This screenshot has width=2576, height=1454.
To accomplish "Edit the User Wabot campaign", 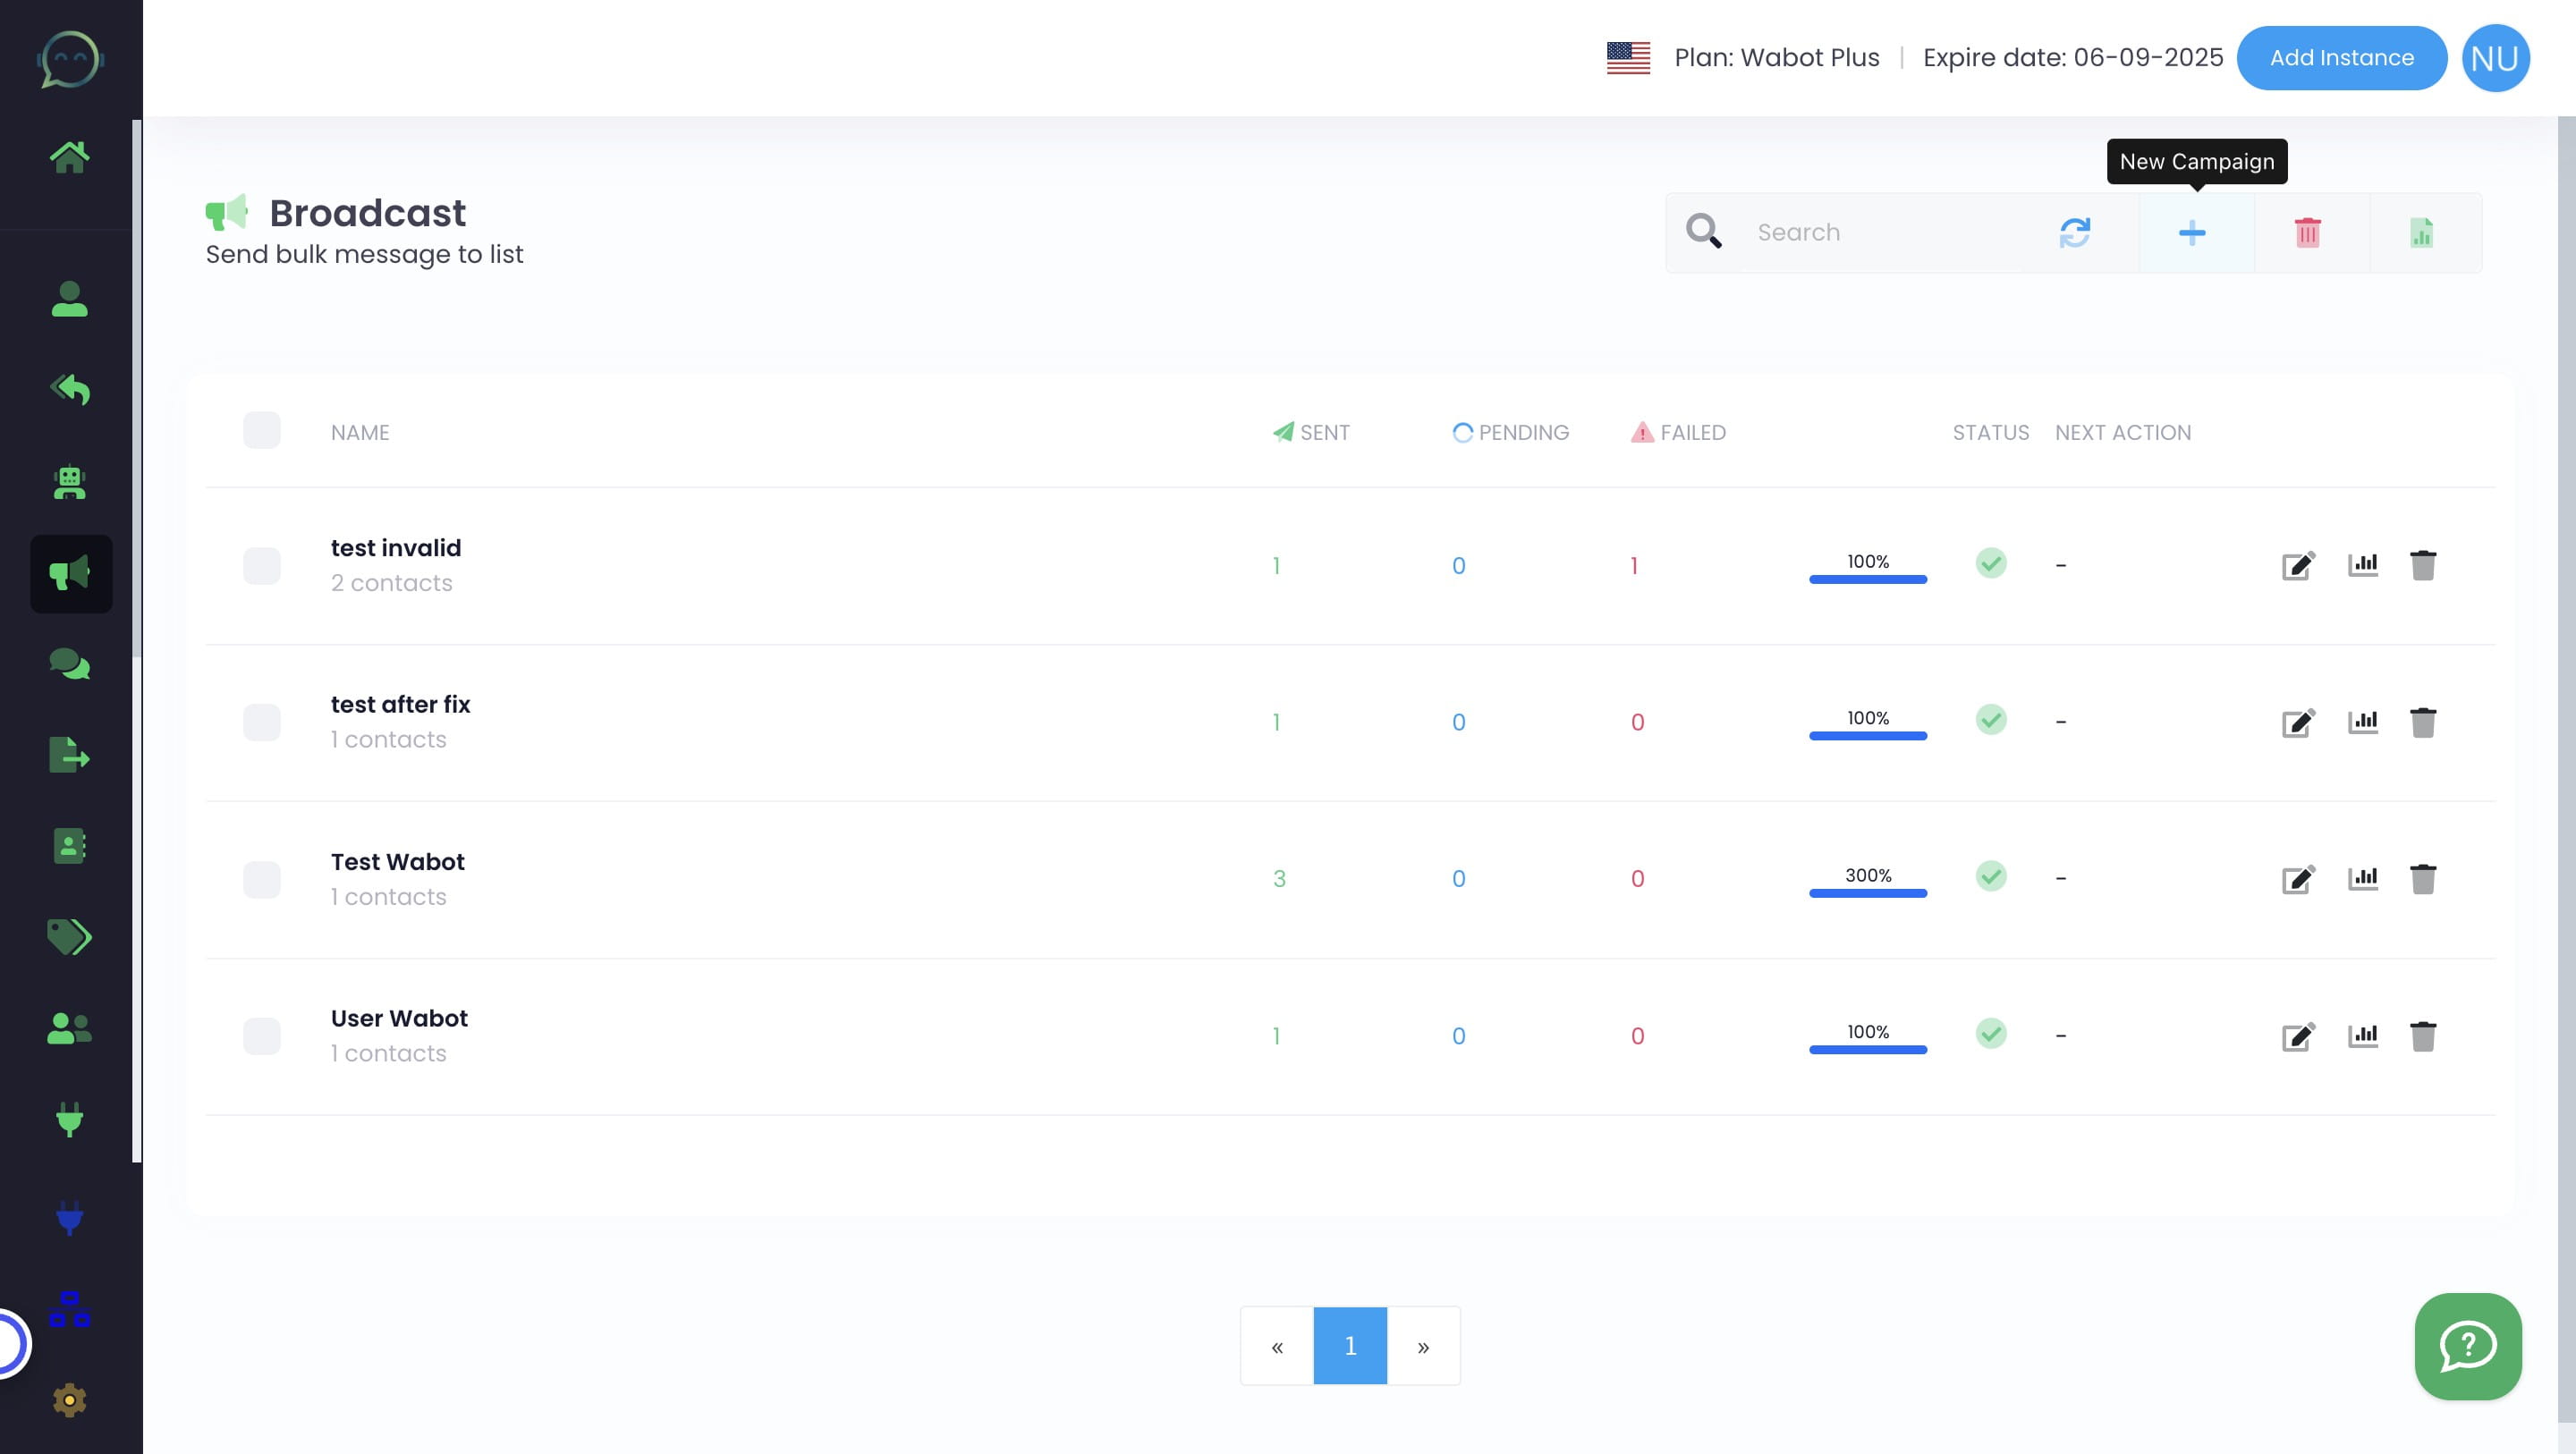I will point(2298,1036).
